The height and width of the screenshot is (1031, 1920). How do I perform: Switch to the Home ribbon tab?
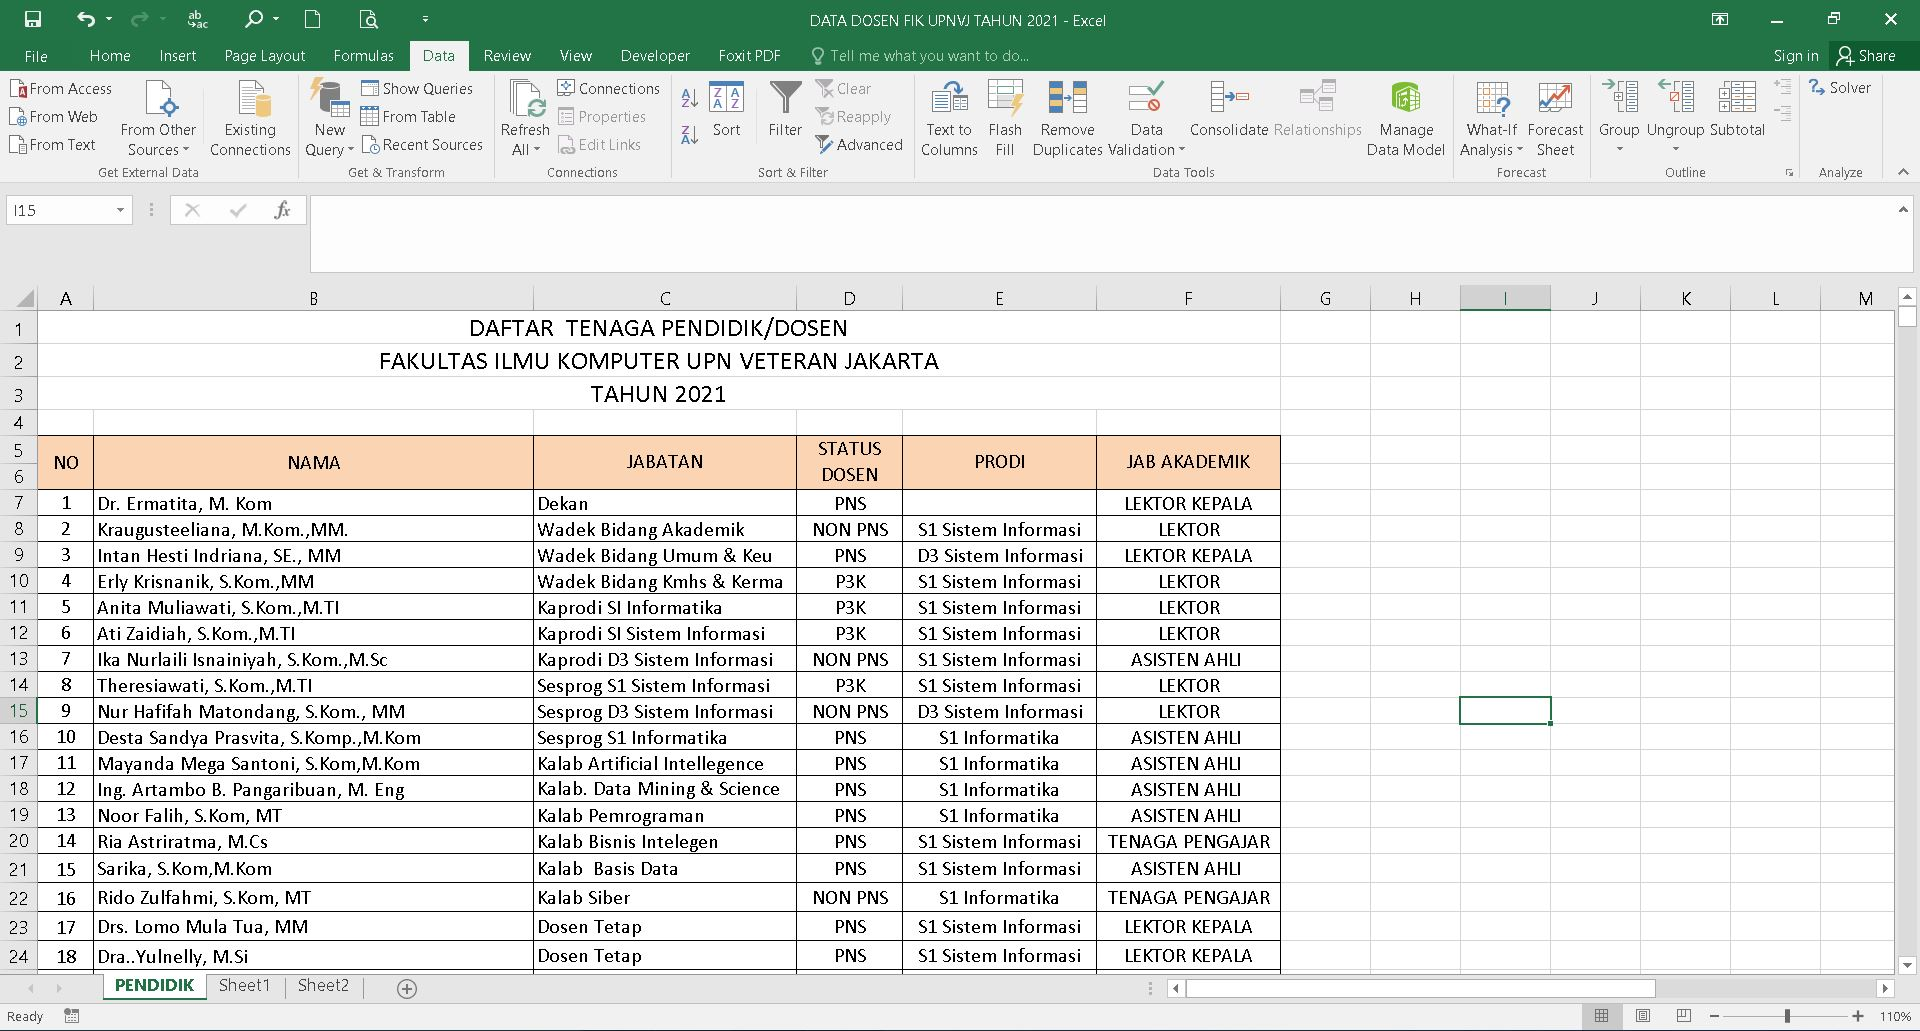(110, 56)
